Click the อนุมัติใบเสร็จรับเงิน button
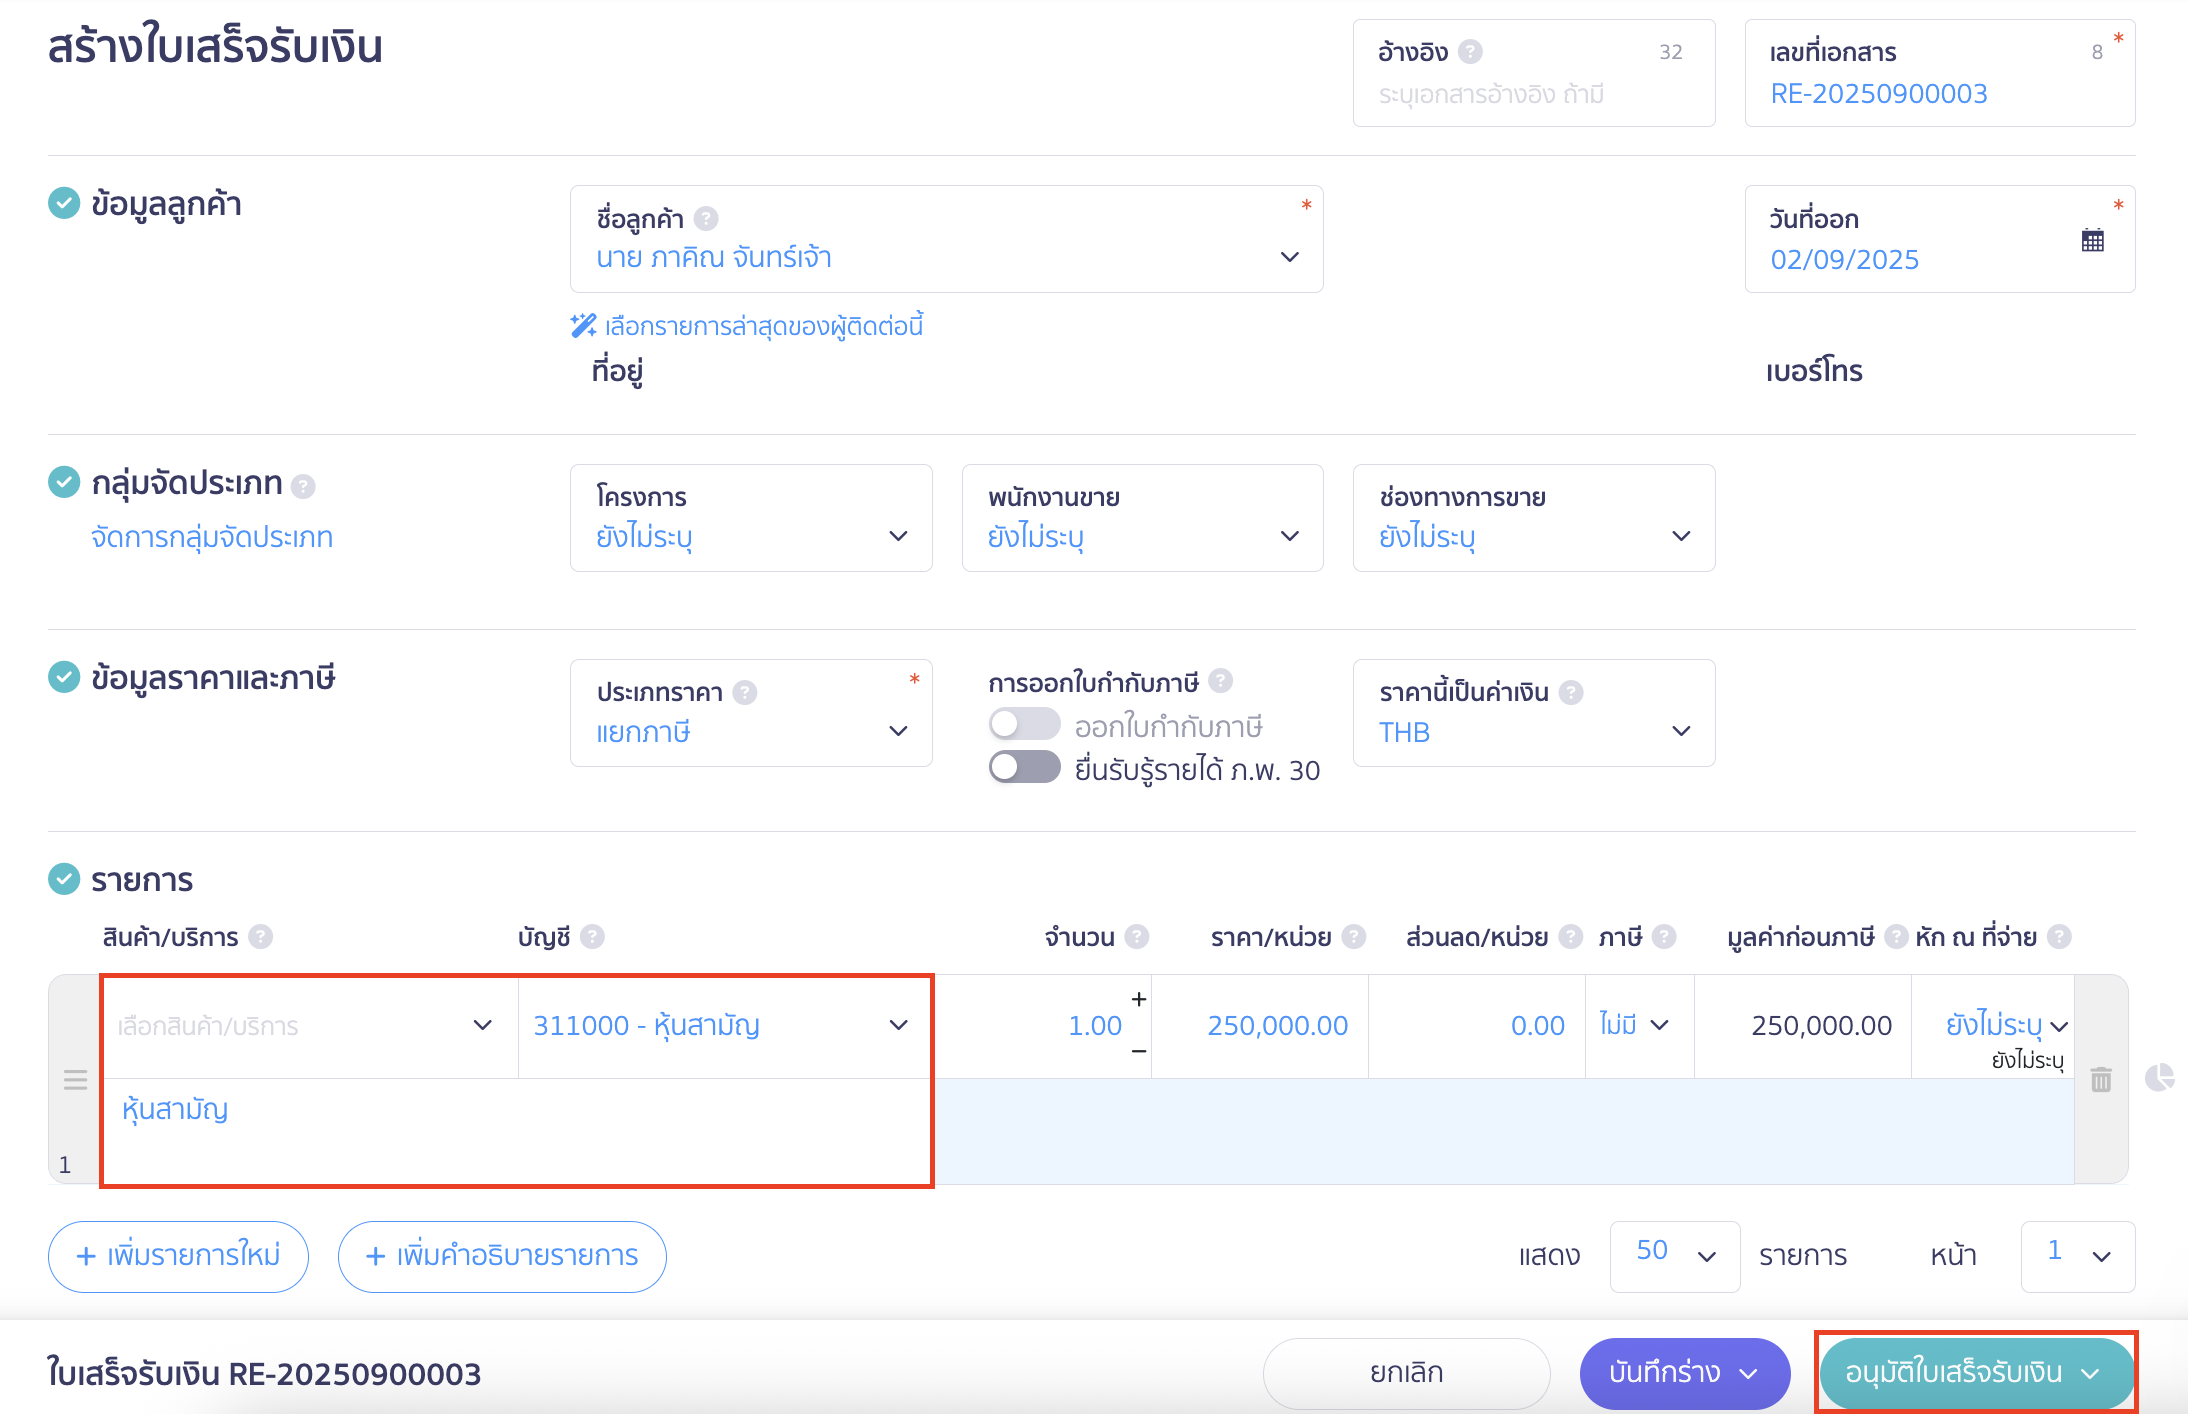This screenshot has height=1414, width=2188. point(1954,1373)
